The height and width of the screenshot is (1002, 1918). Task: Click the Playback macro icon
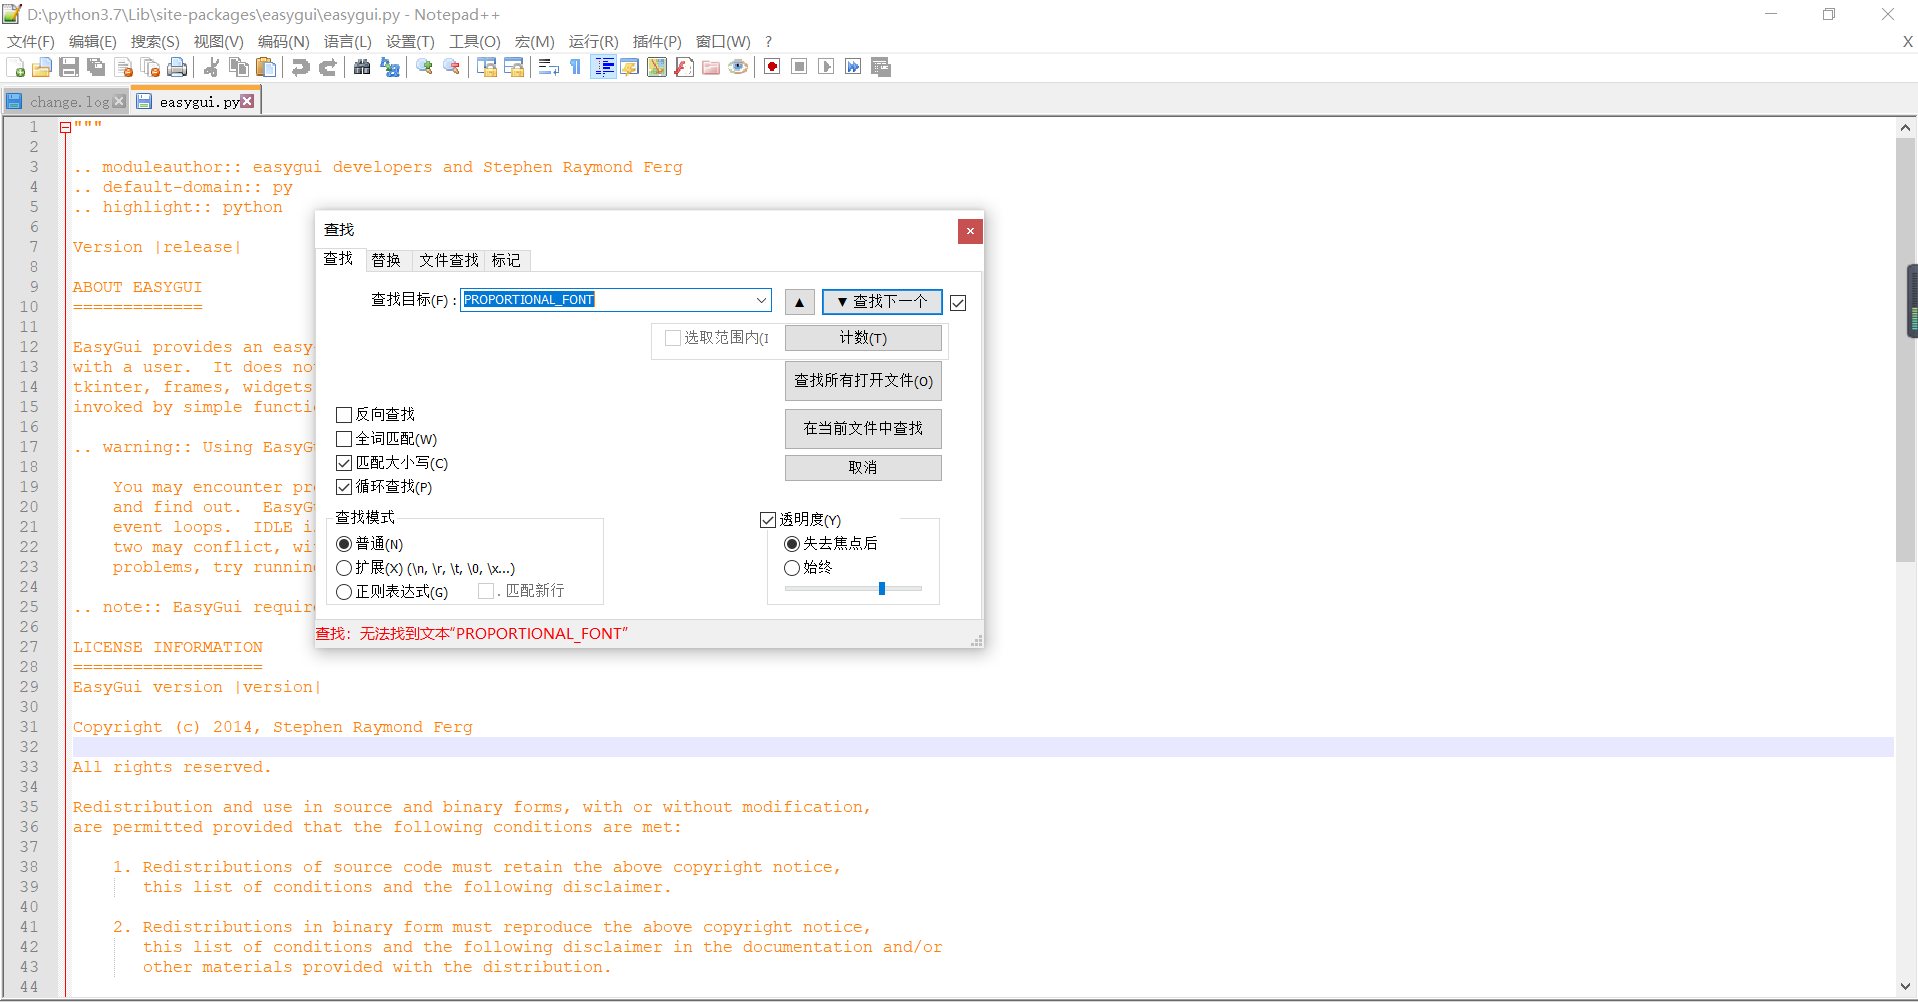[x=826, y=67]
